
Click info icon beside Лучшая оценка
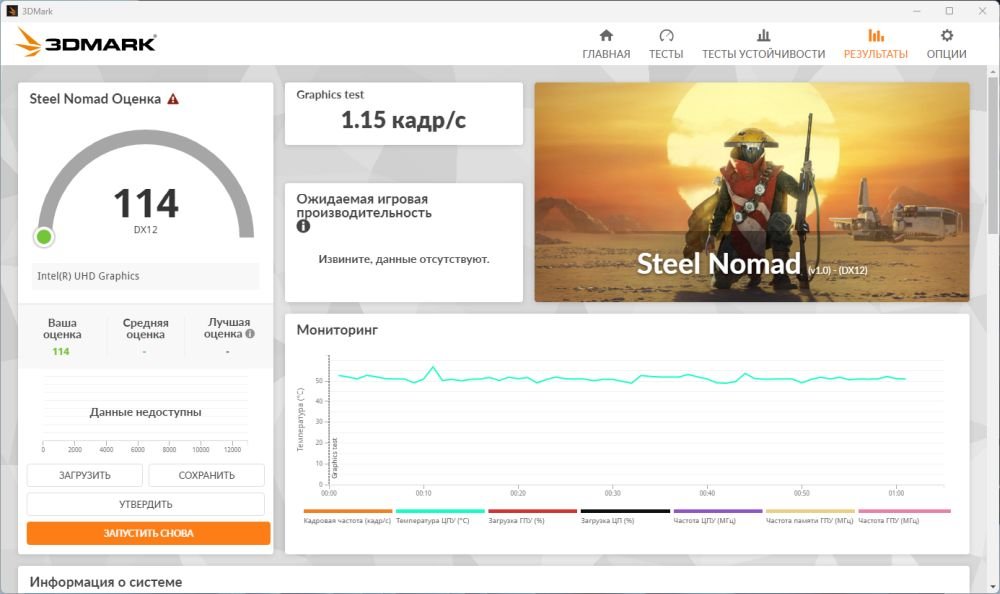click(x=250, y=333)
